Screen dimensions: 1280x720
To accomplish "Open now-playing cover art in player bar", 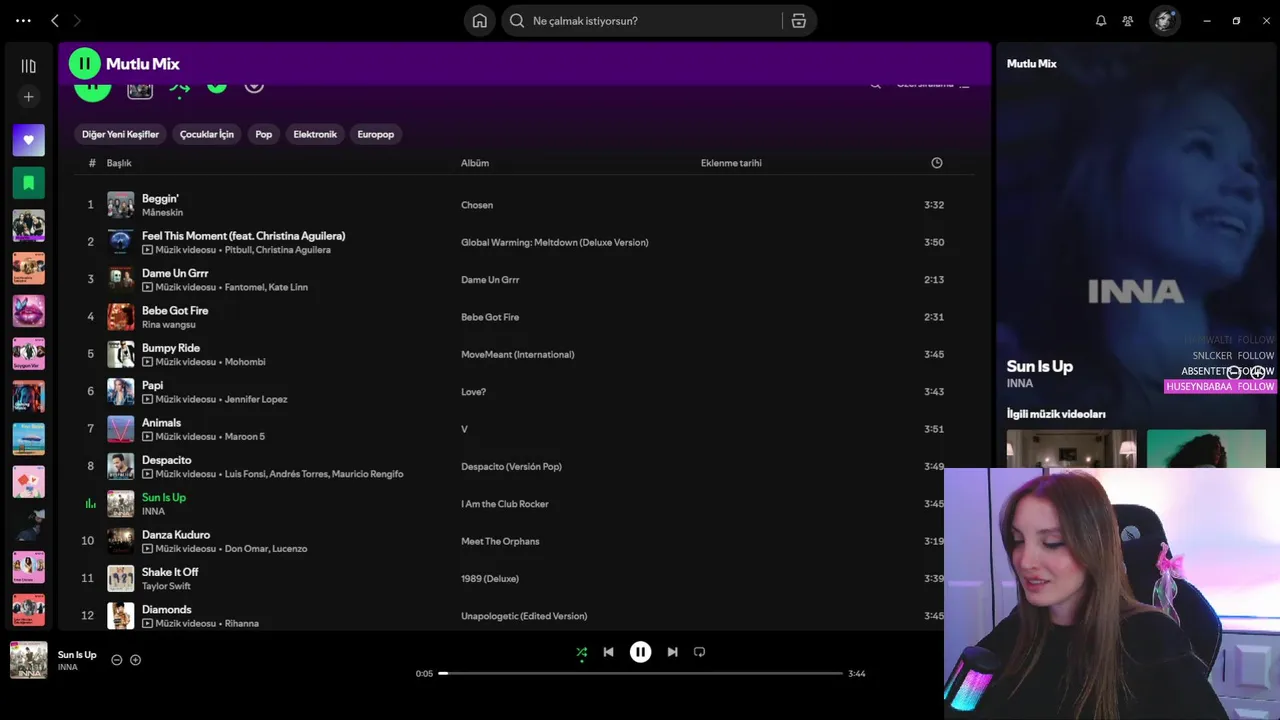I will point(28,660).
